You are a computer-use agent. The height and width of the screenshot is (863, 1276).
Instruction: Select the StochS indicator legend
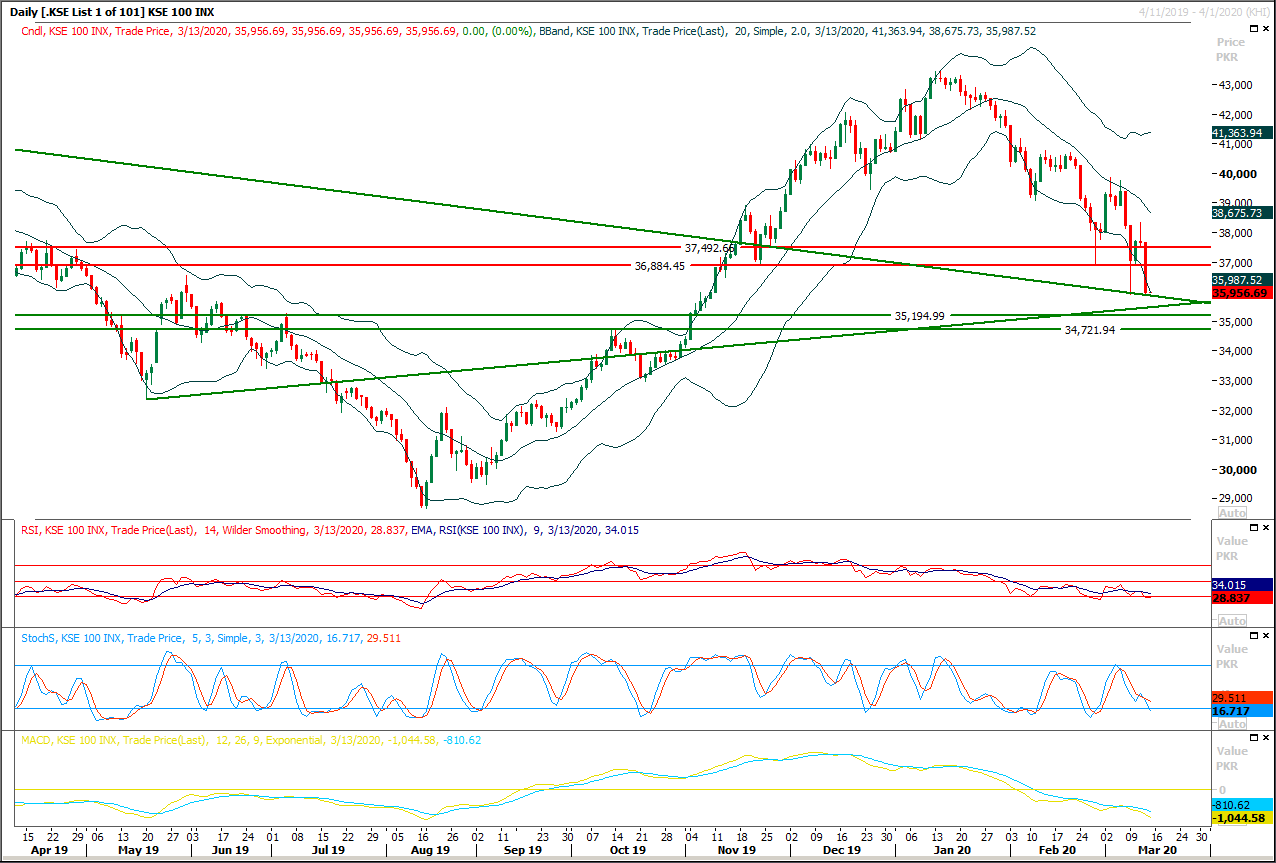click(x=209, y=637)
